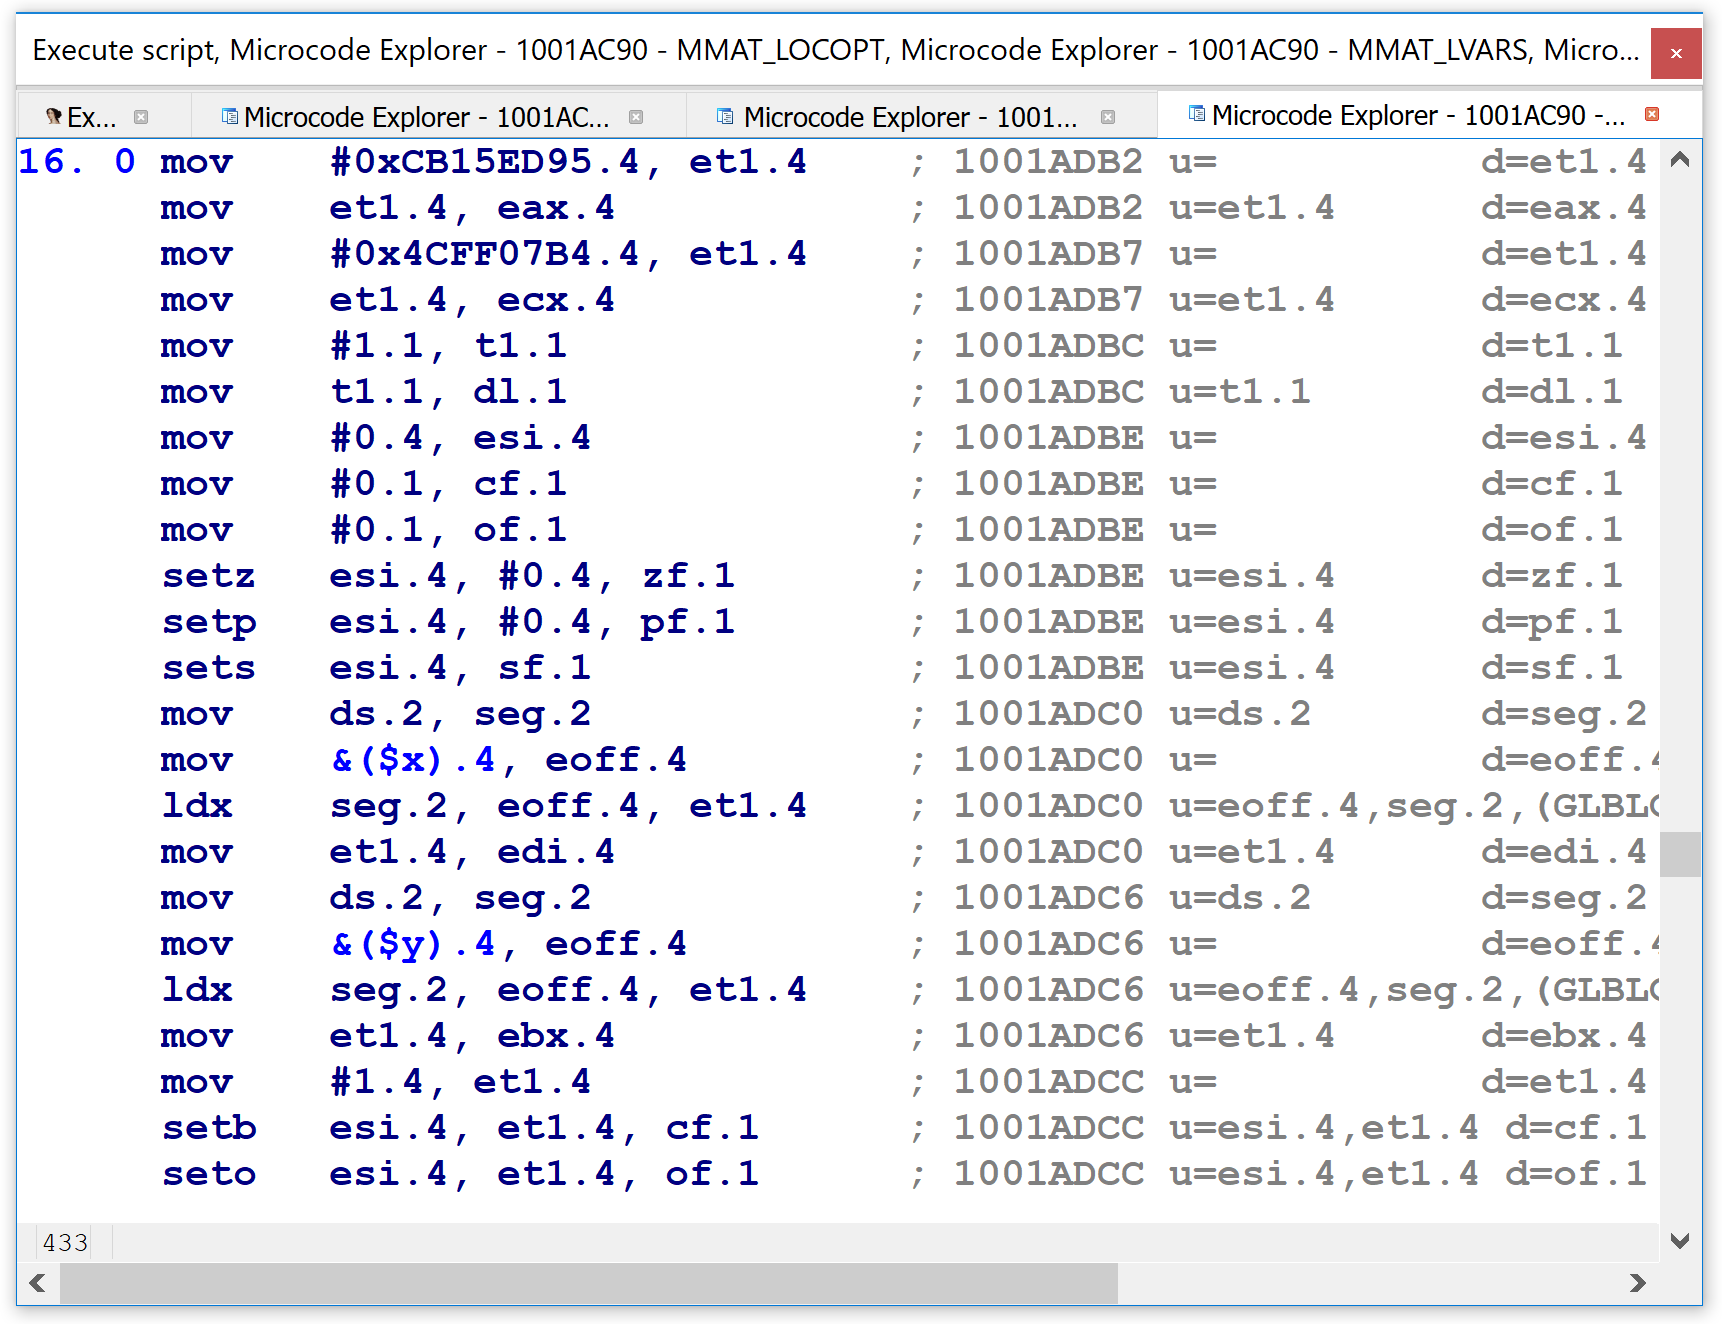Click the horizontal scrollbar right arrow

[x=1637, y=1283]
